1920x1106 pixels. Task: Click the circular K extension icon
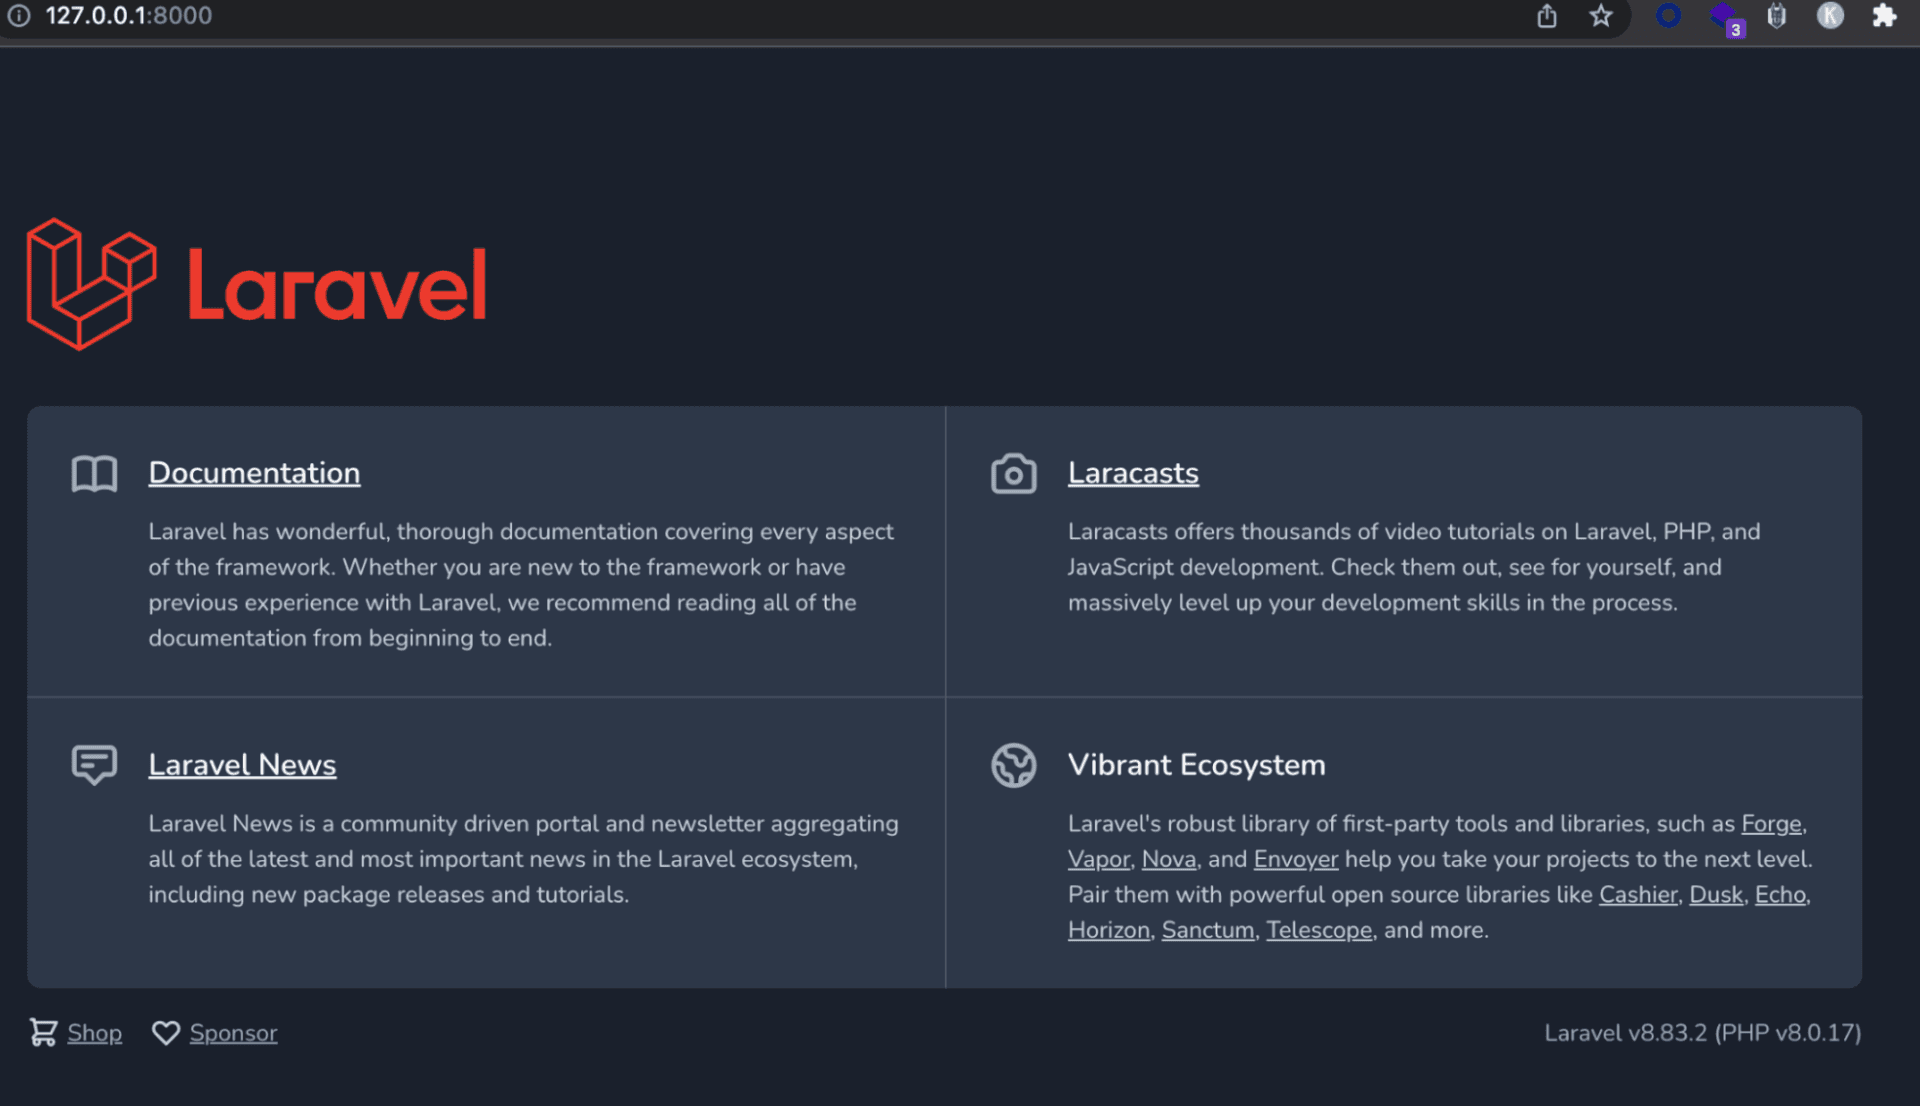click(x=1830, y=16)
